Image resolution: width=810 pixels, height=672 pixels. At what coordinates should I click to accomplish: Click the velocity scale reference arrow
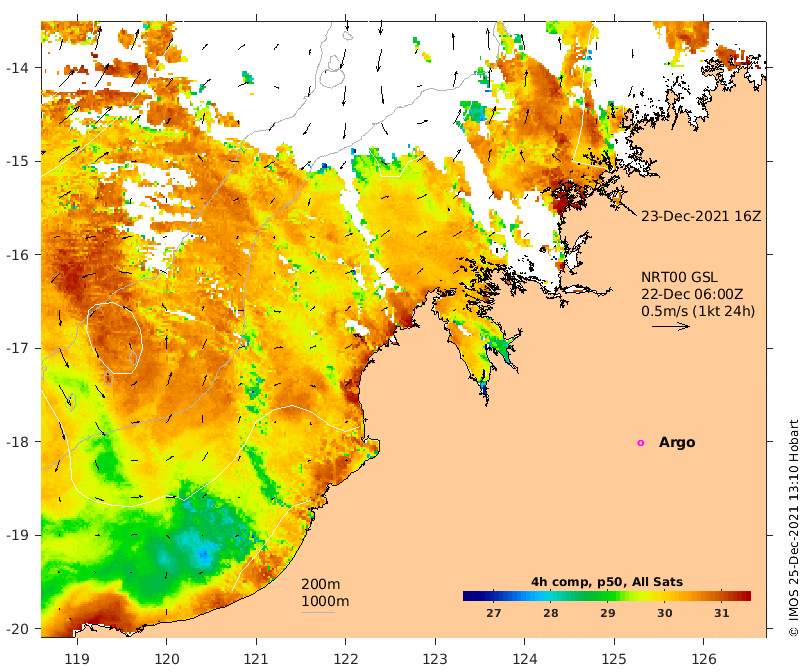pos(671,326)
